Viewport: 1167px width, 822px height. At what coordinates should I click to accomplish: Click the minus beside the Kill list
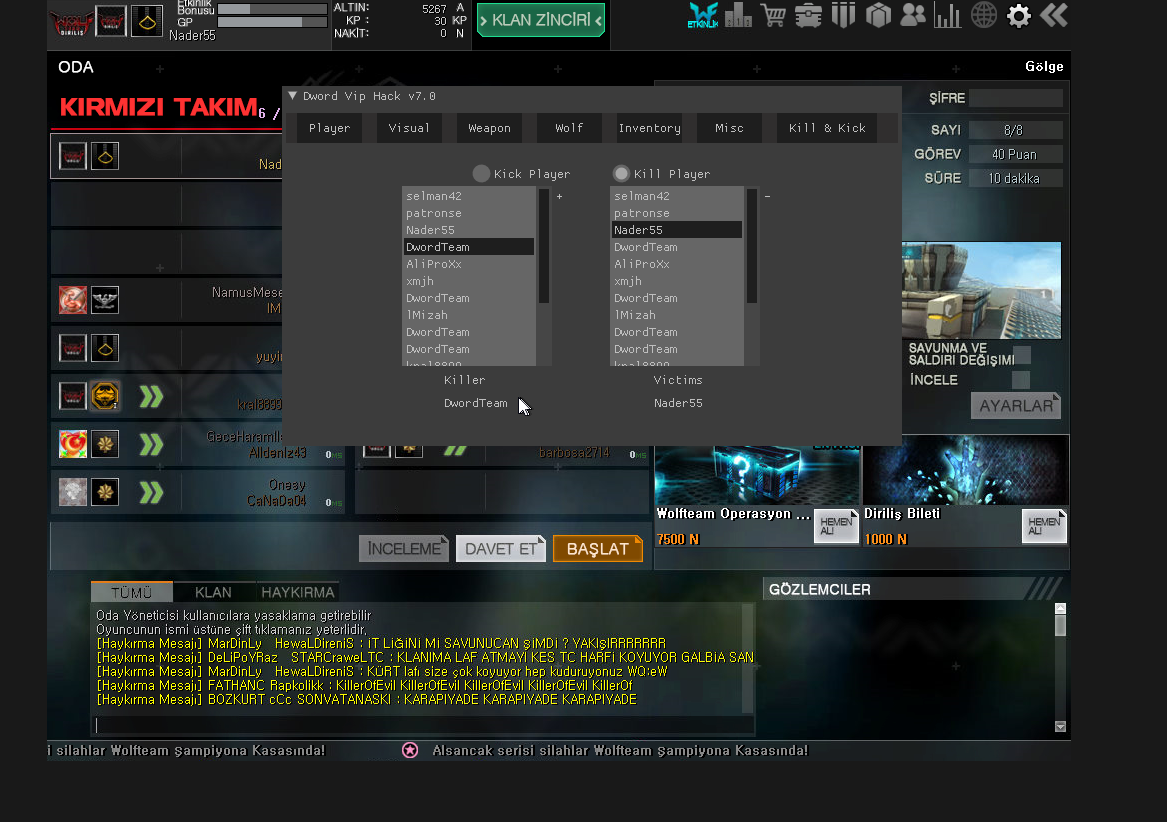point(767,197)
